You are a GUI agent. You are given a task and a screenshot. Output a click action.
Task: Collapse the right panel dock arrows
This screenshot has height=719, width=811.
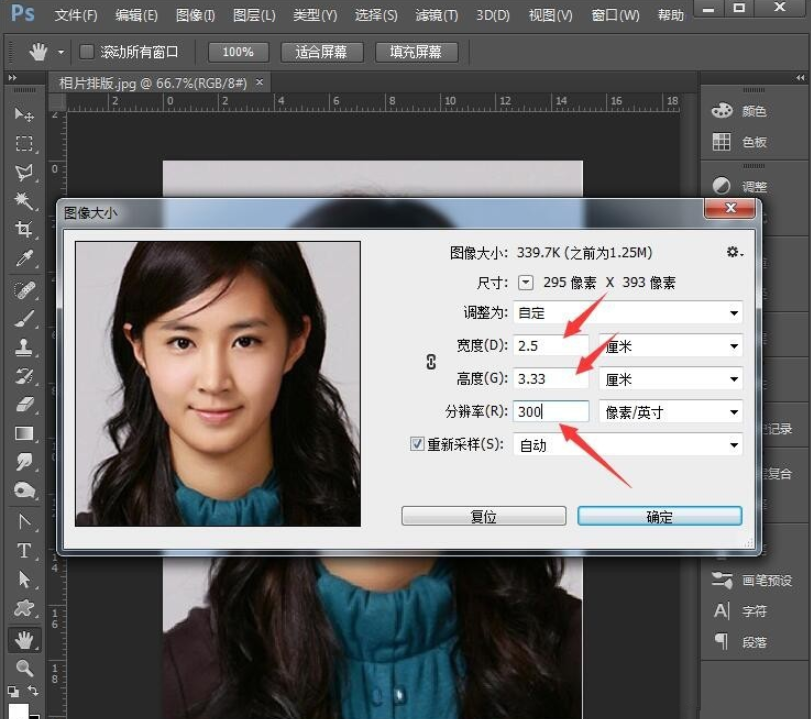(800, 78)
